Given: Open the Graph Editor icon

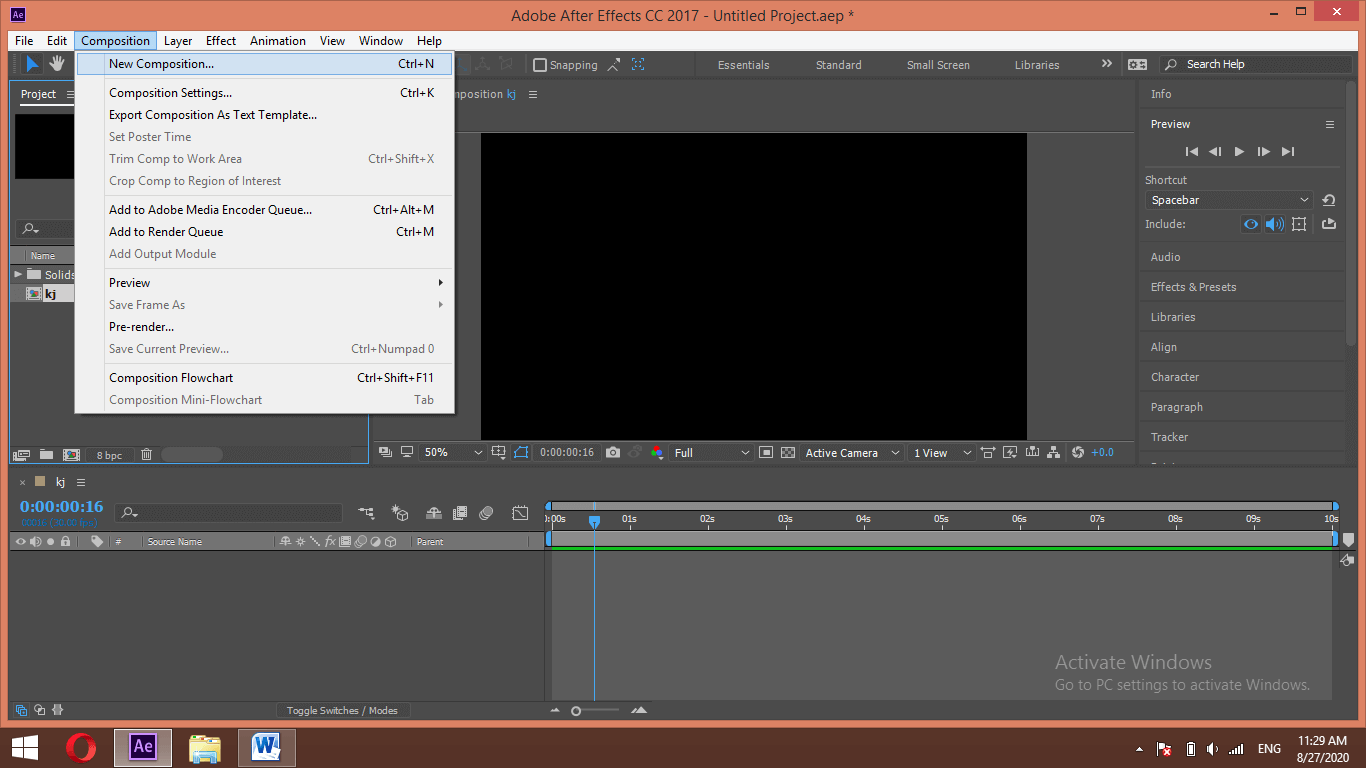Looking at the screenshot, I should pyautogui.click(x=520, y=513).
